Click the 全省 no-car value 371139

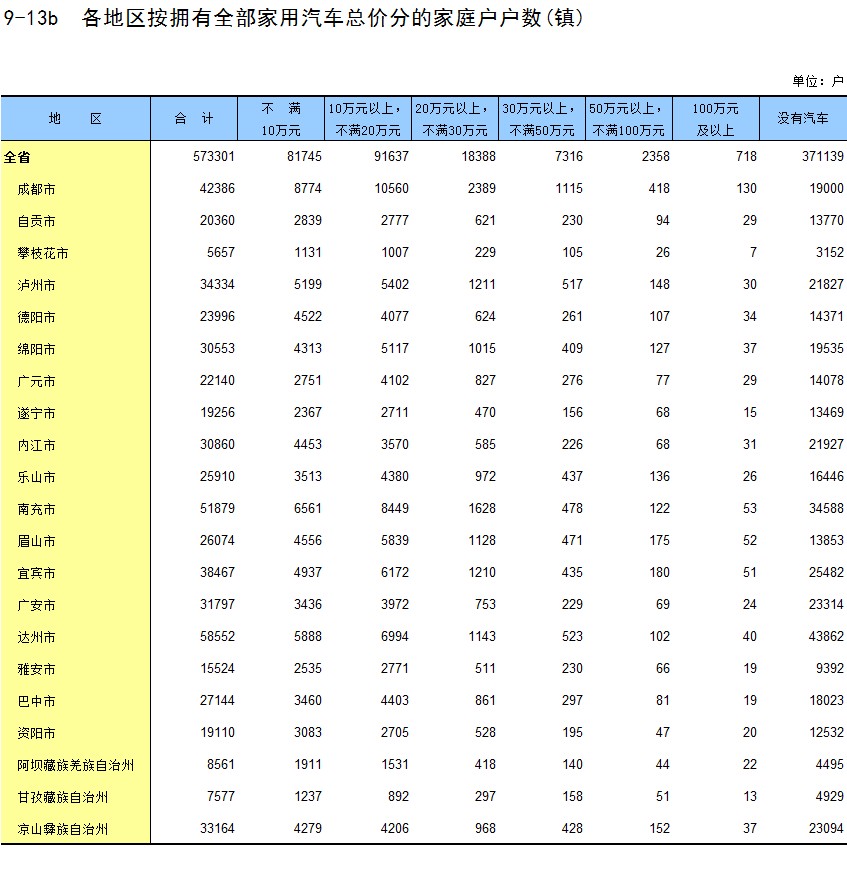(822, 156)
